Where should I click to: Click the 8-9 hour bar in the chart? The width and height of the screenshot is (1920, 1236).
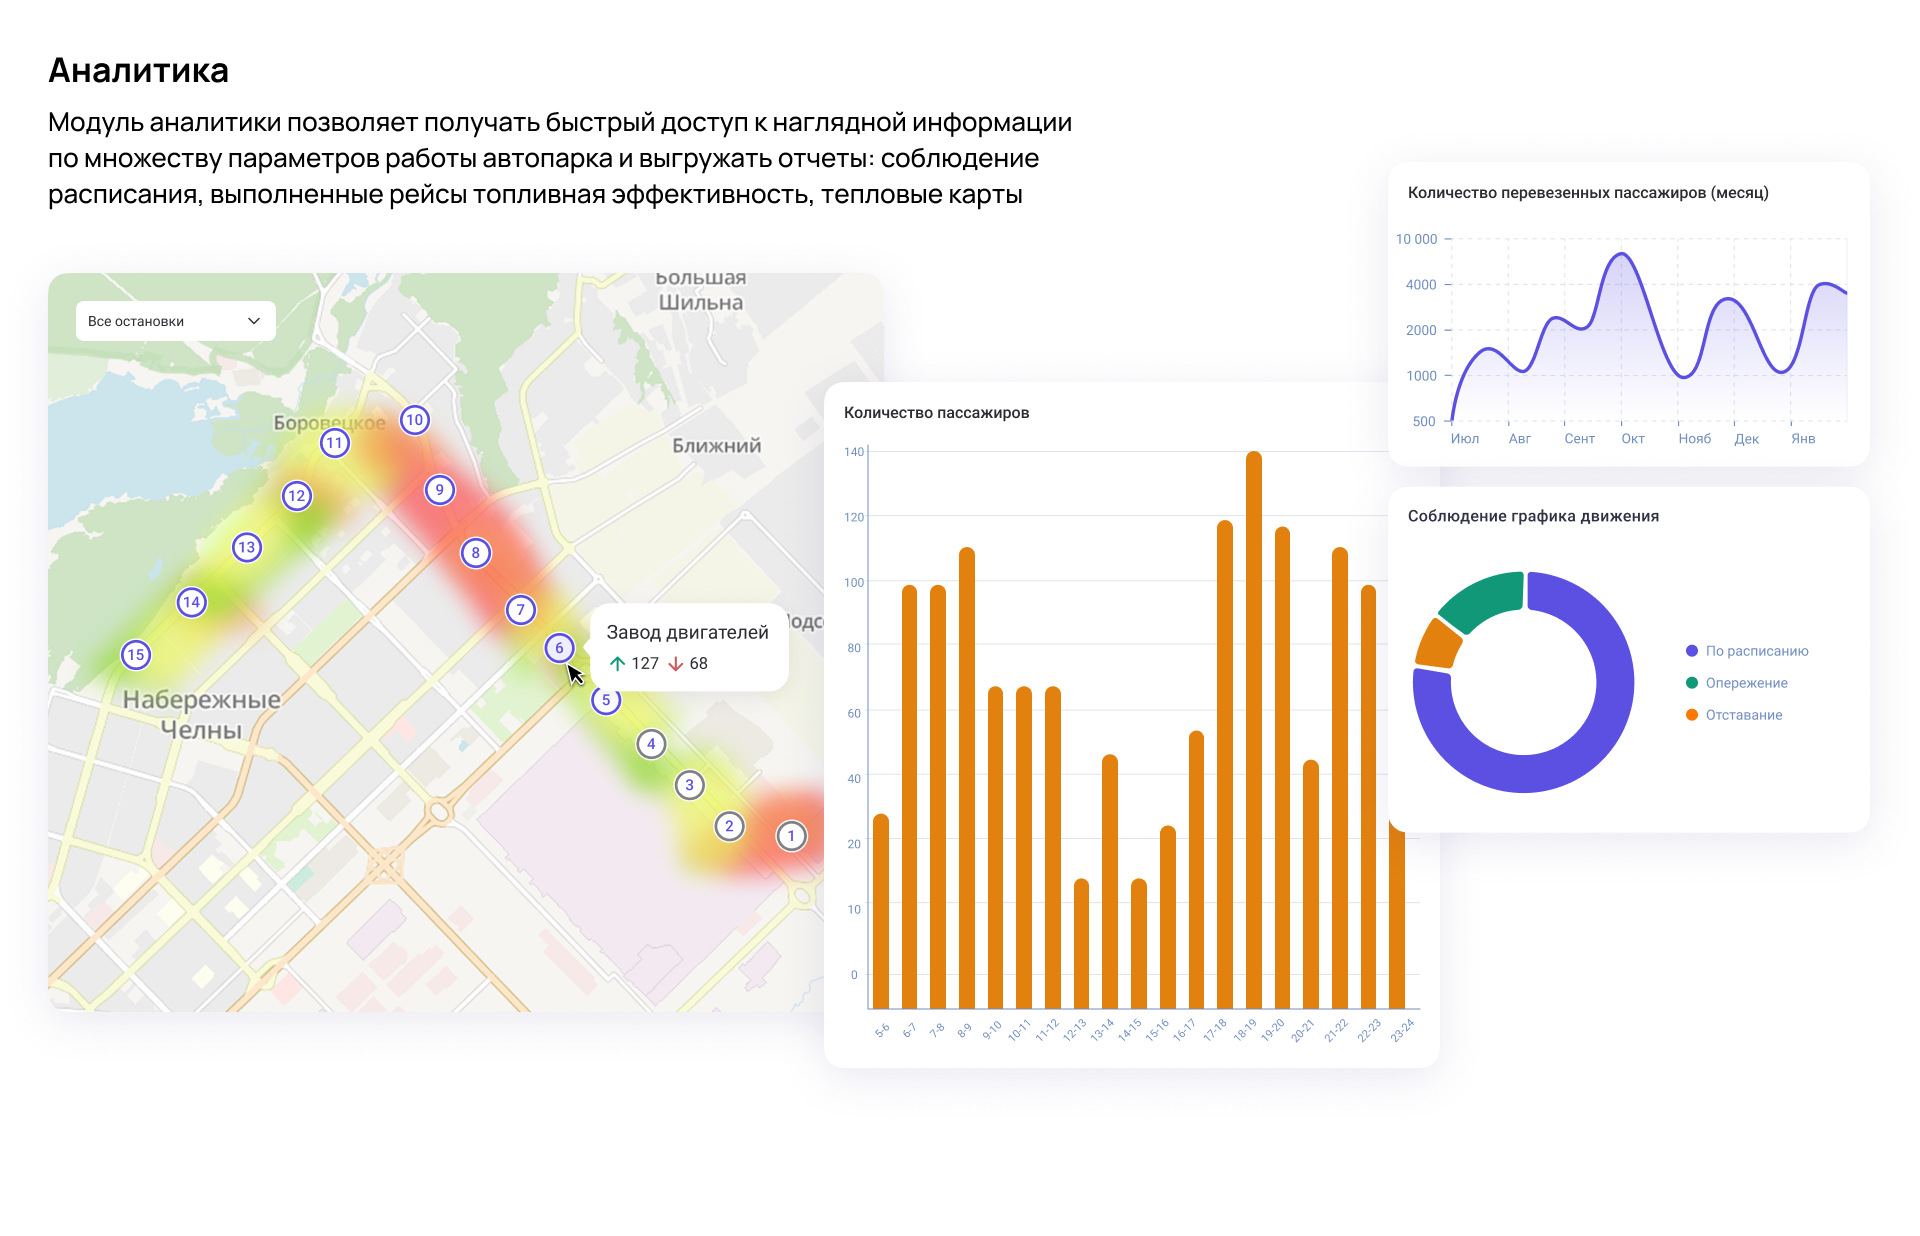[x=967, y=778]
